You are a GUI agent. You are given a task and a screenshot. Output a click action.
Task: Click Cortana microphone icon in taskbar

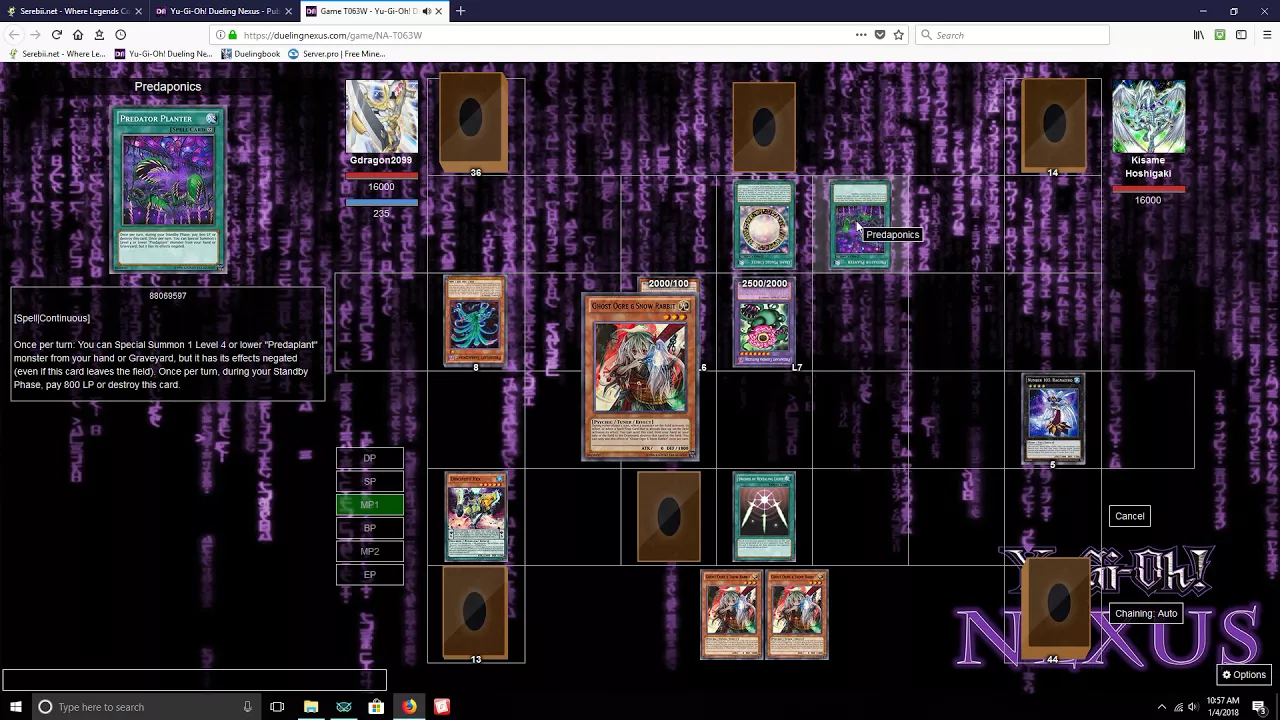pos(247,707)
